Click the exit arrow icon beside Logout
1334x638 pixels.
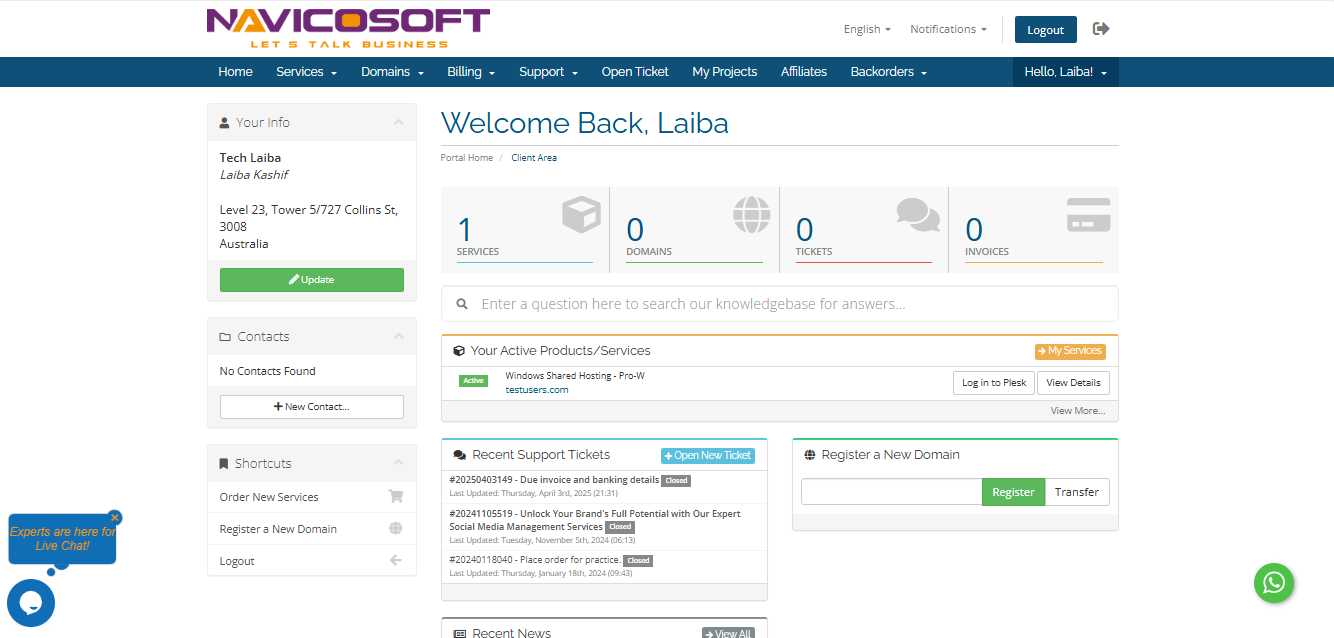(1101, 29)
